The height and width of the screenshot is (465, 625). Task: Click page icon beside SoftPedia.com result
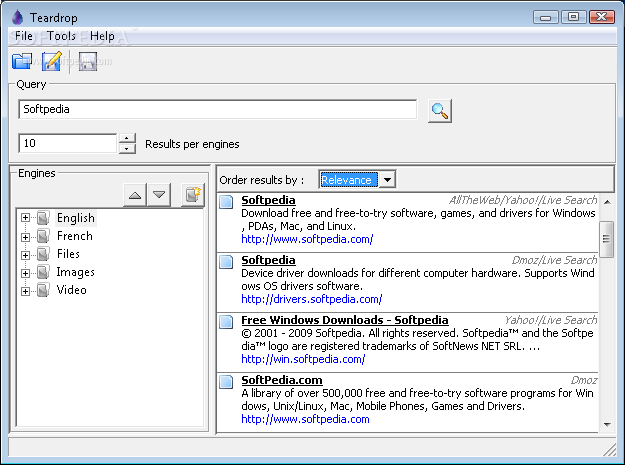[x=226, y=382]
